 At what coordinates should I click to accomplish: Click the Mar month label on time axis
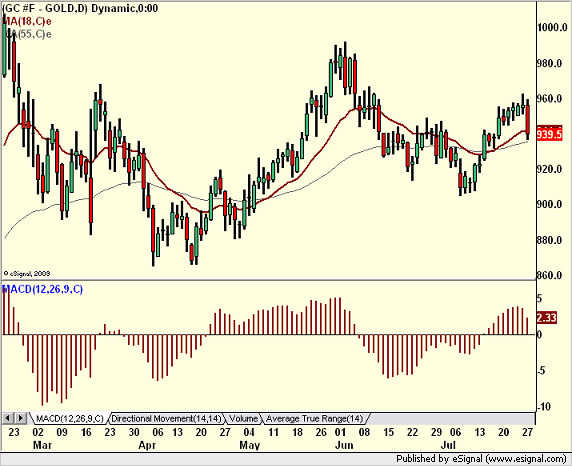coord(42,445)
